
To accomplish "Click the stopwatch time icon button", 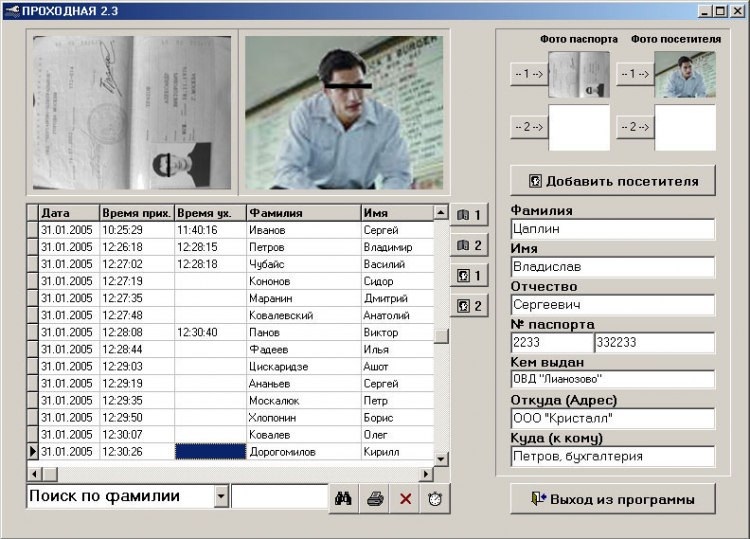I will tap(435, 499).
